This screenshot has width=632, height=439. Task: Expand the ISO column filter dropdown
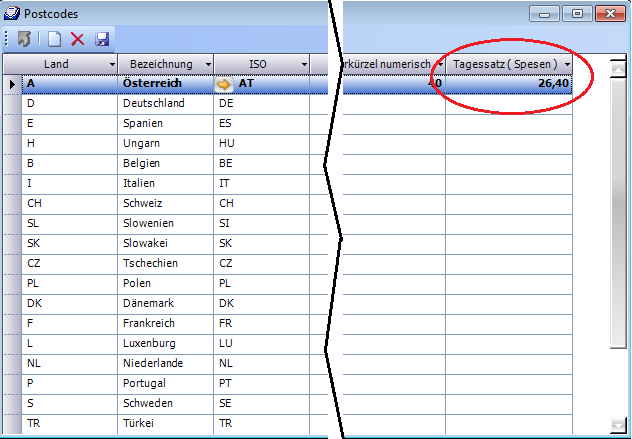click(x=302, y=65)
